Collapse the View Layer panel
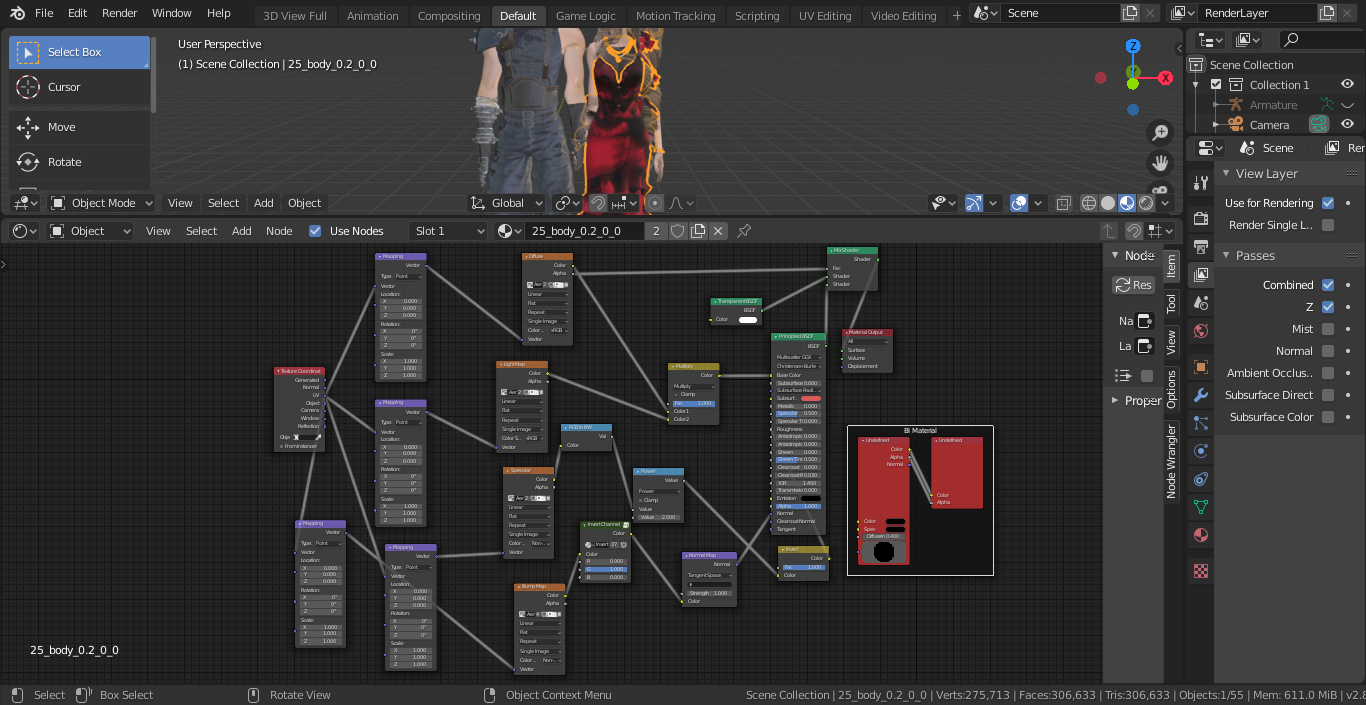Image resolution: width=1366 pixels, height=705 pixels. click(1227, 173)
